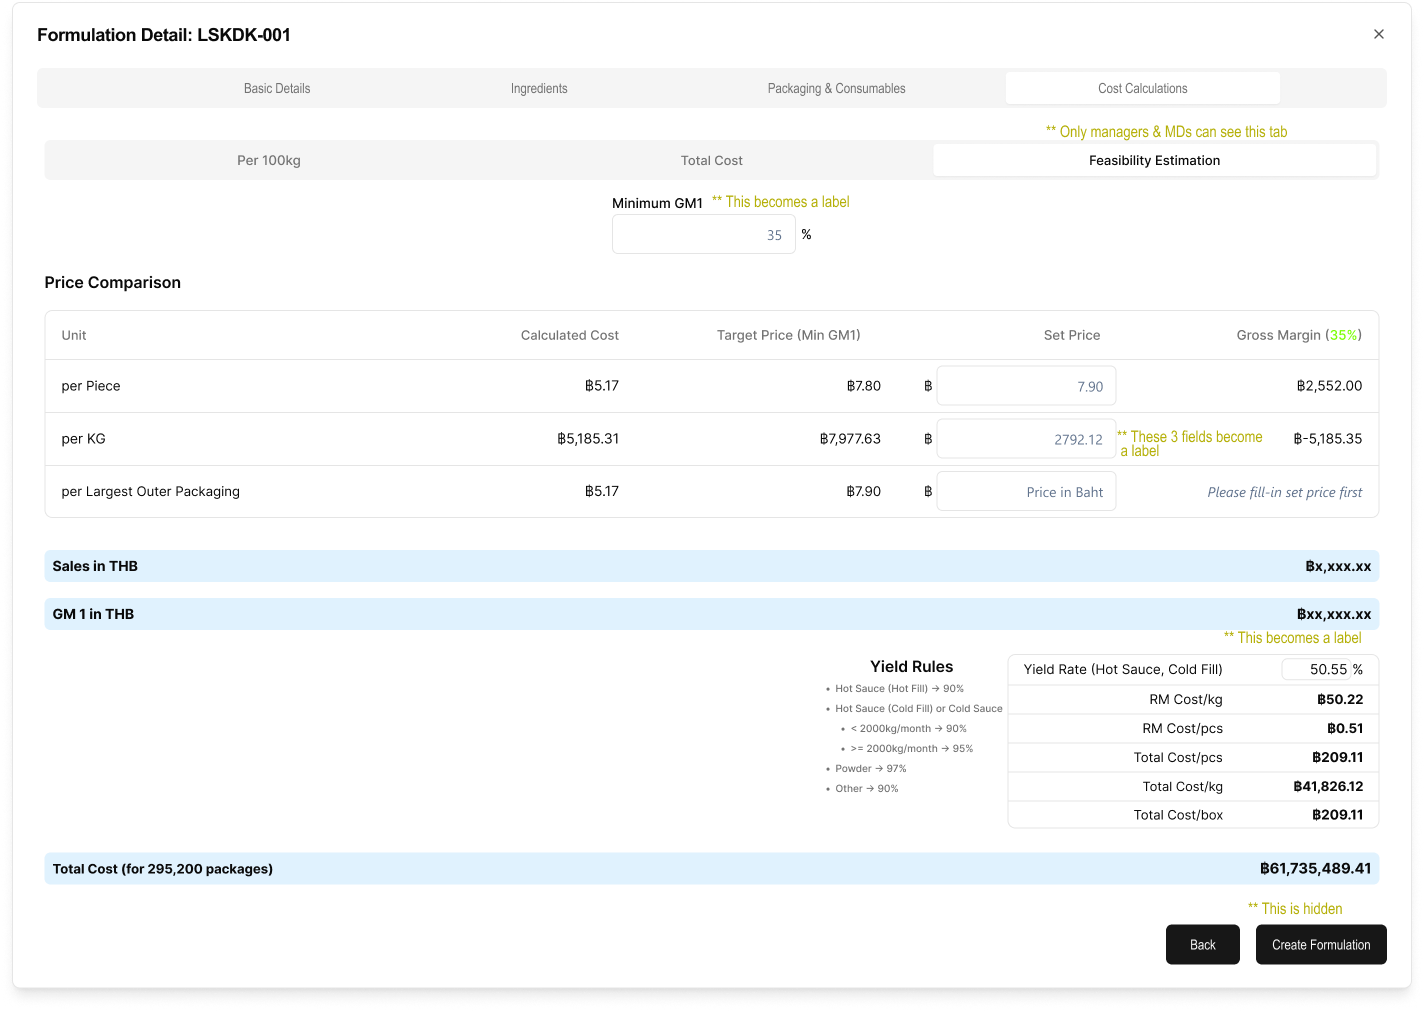Image resolution: width=1424 pixels, height=1011 pixels.
Task: Click the Total Cost for 295,200 packages row
Action: click(x=711, y=868)
